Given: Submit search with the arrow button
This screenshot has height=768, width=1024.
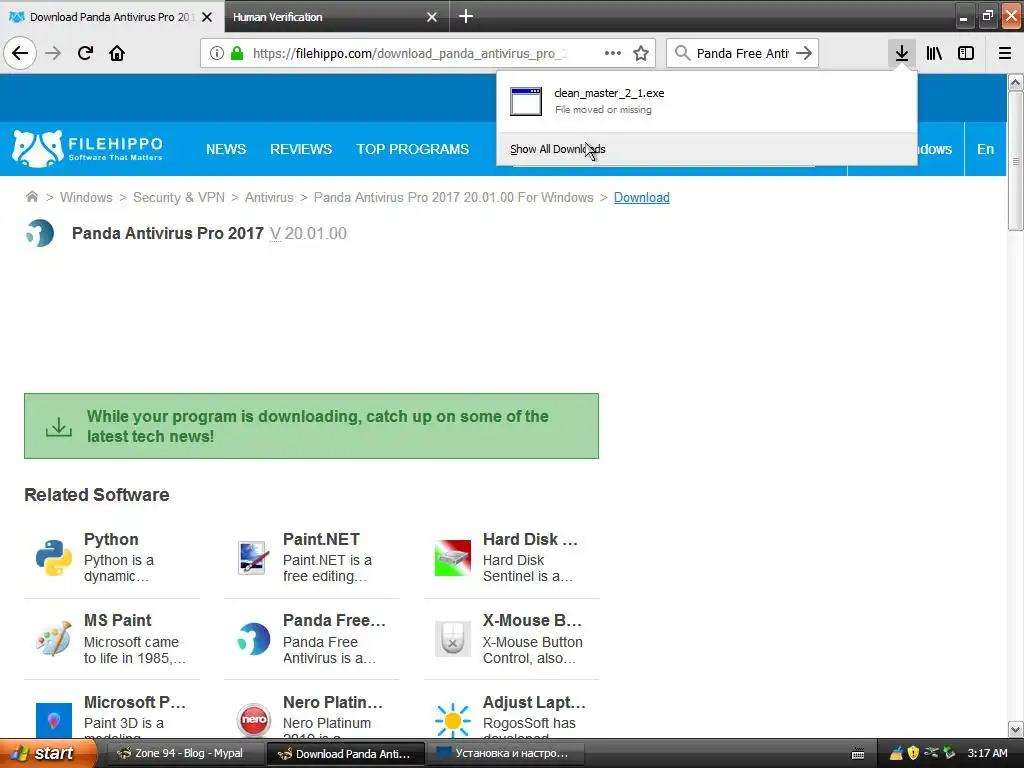Looking at the screenshot, I should [804, 53].
